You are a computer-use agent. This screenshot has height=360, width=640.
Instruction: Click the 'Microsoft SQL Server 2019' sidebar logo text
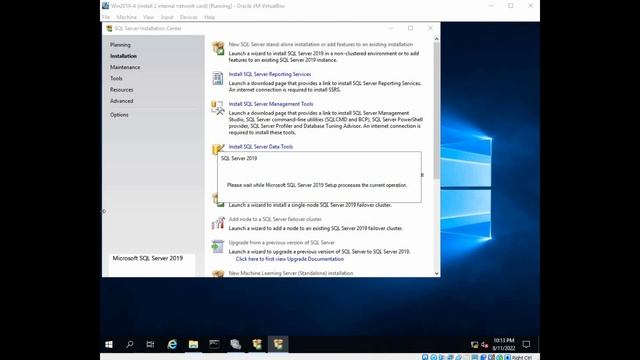[x=148, y=258]
